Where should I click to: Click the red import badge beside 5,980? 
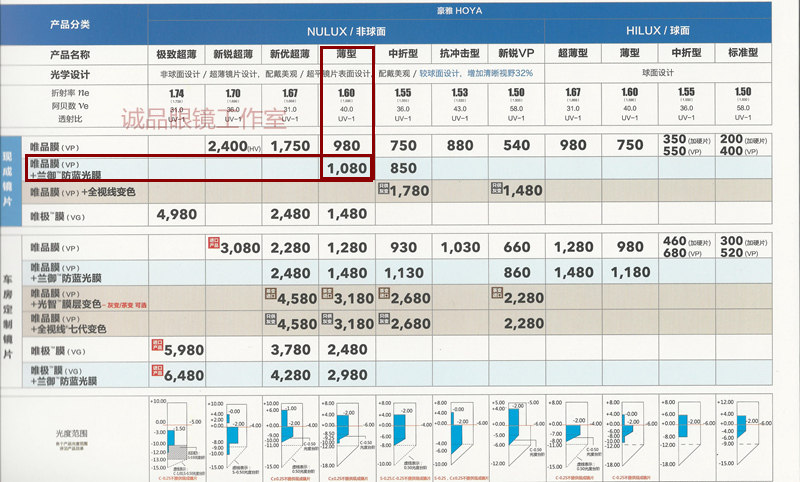(157, 345)
